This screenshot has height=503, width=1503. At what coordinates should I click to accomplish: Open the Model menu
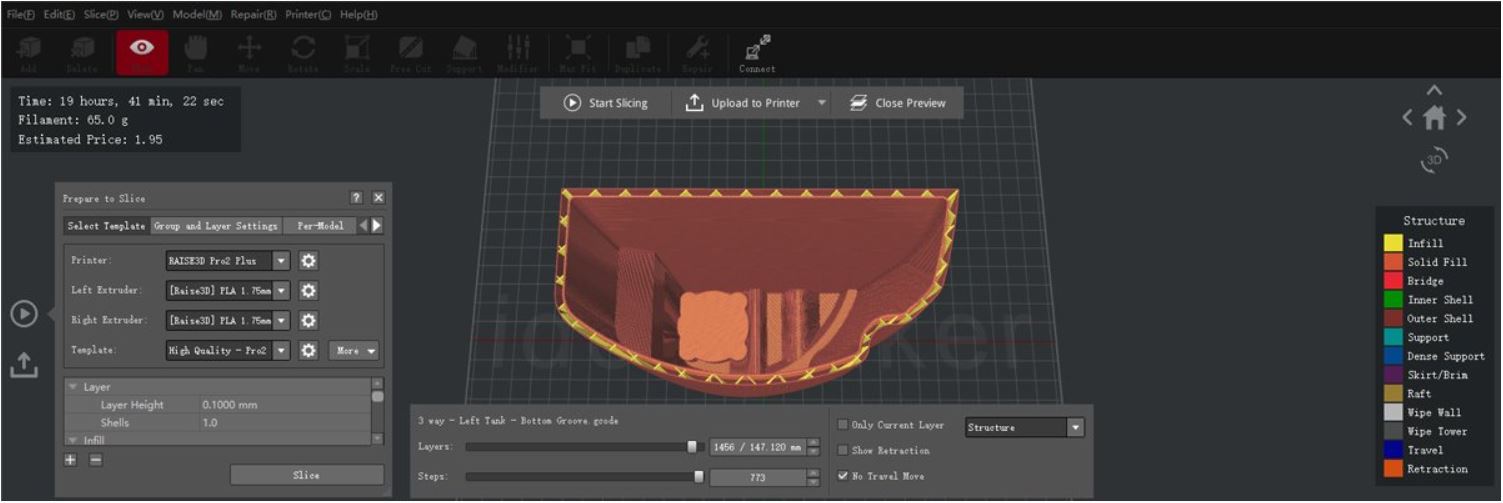tap(198, 15)
